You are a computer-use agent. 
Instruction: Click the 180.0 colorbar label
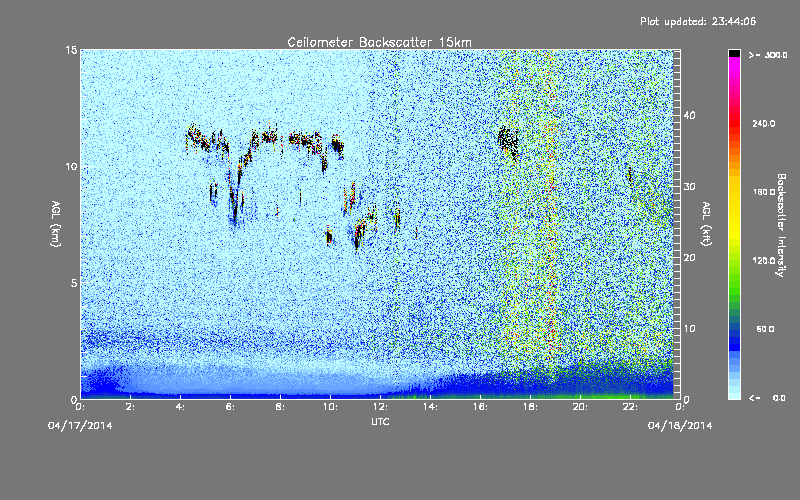click(x=764, y=192)
